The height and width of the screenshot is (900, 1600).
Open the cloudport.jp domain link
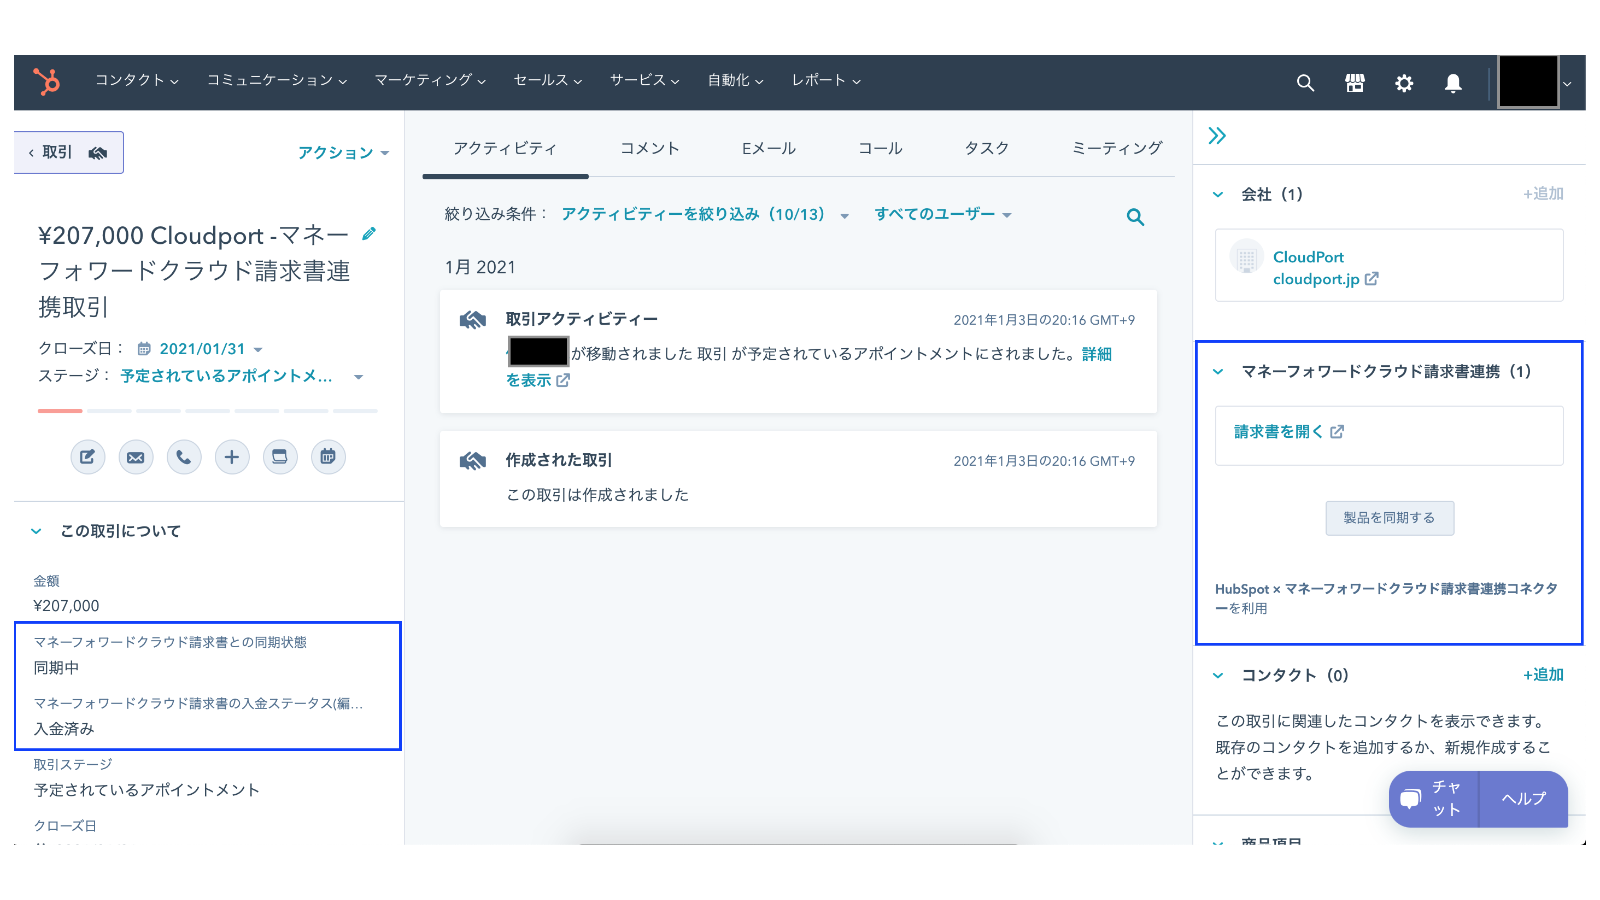(1316, 279)
